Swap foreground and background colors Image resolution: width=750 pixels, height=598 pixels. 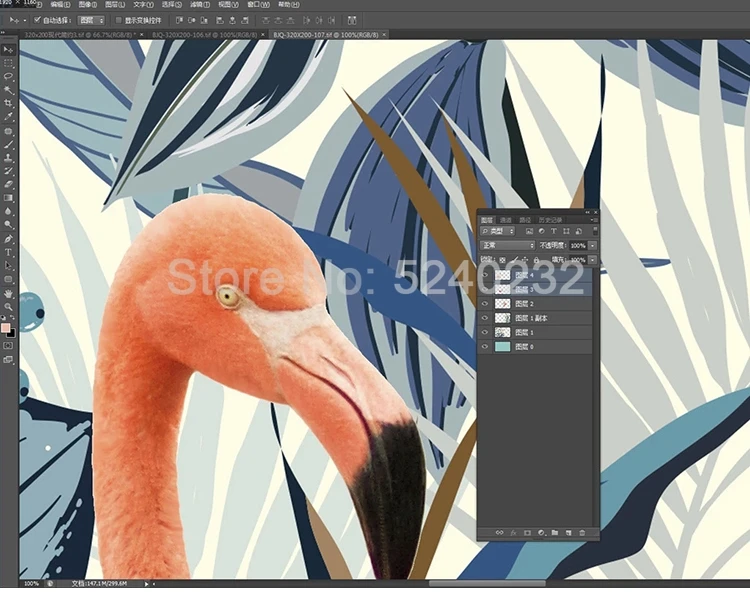pyautogui.click(x=12, y=318)
